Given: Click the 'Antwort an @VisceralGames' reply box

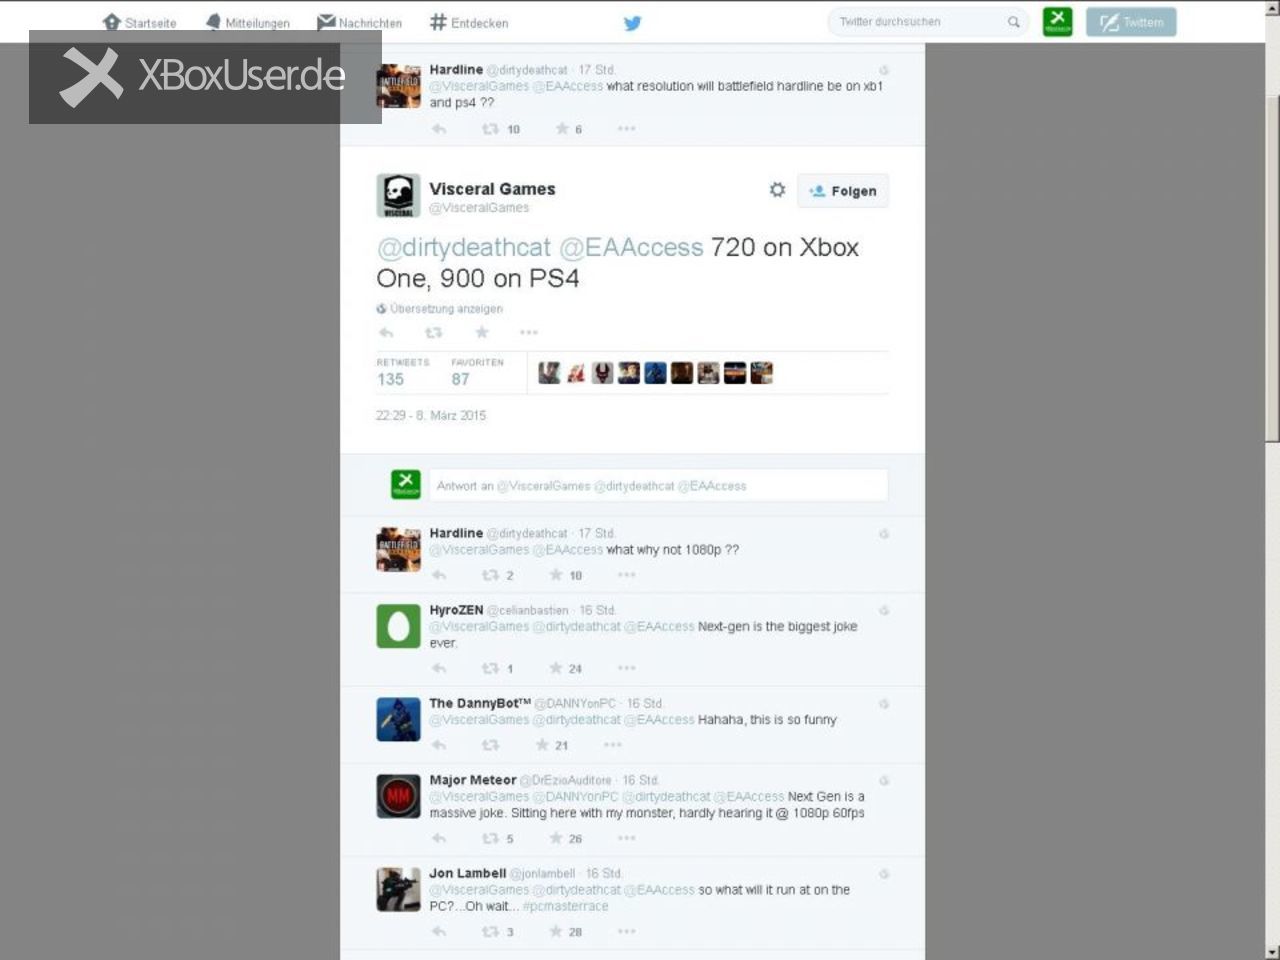Looking at the screenshot, I should pos(658,485).
